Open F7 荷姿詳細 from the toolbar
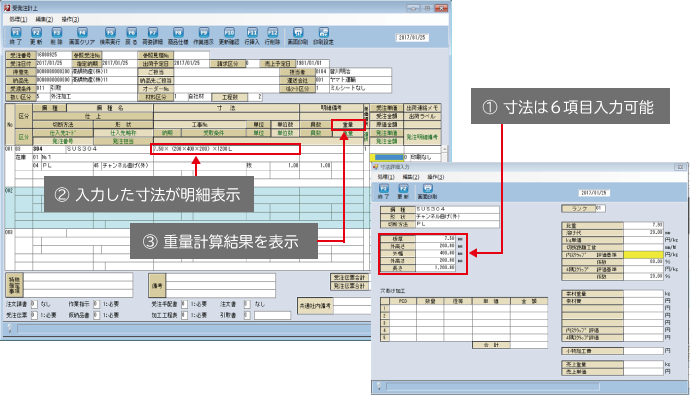690x396 pixels. pyautogui.click(x=152, y=36)
